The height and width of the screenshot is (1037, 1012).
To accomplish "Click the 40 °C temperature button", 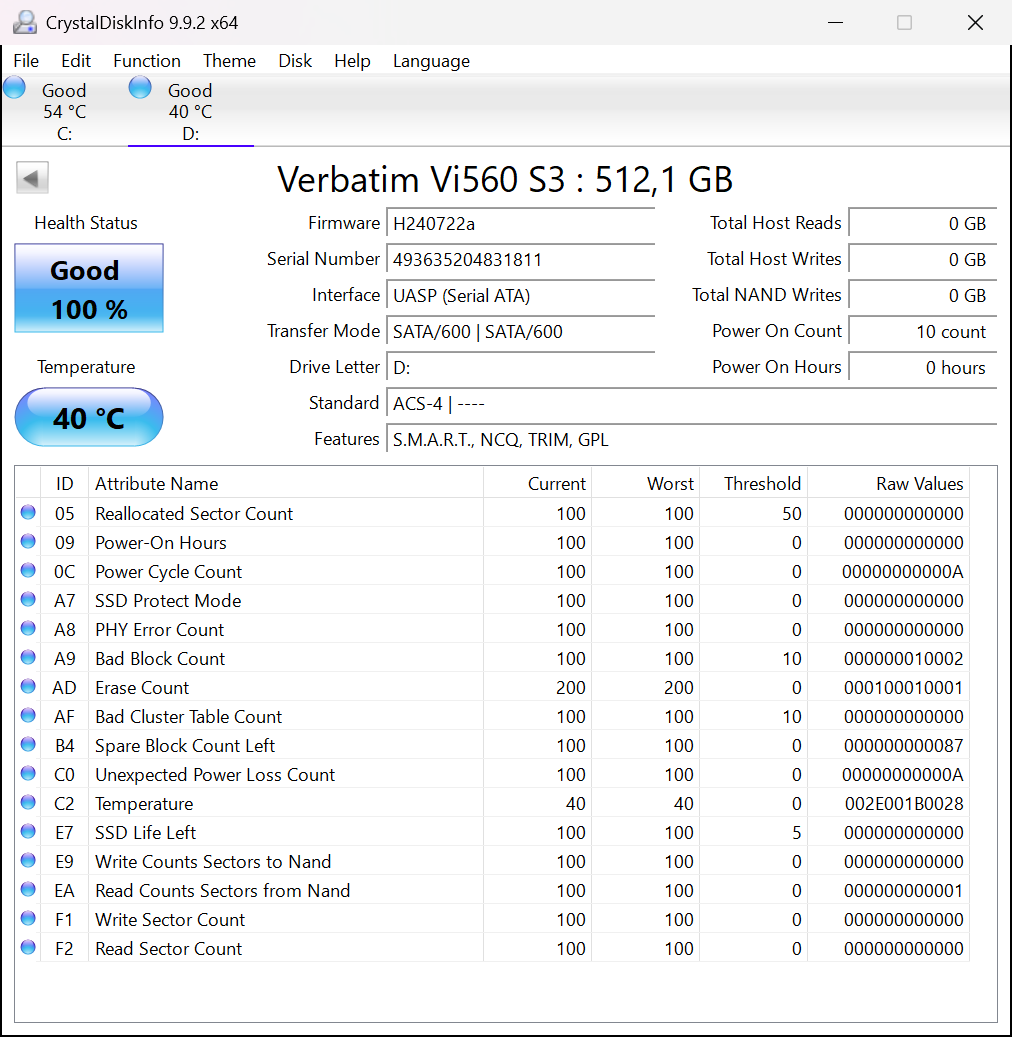I will 89,417.
